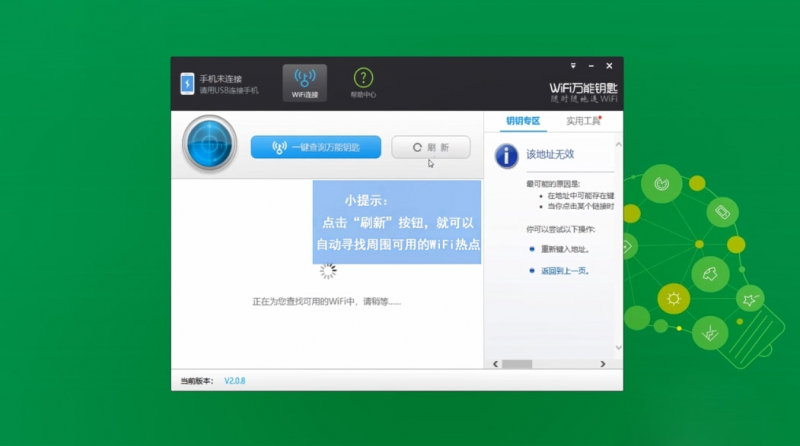Open the 帮助中心 help center icon
The height and width of the screenshot is (446, 800).
pyautogui.click(x=363, y=83)
